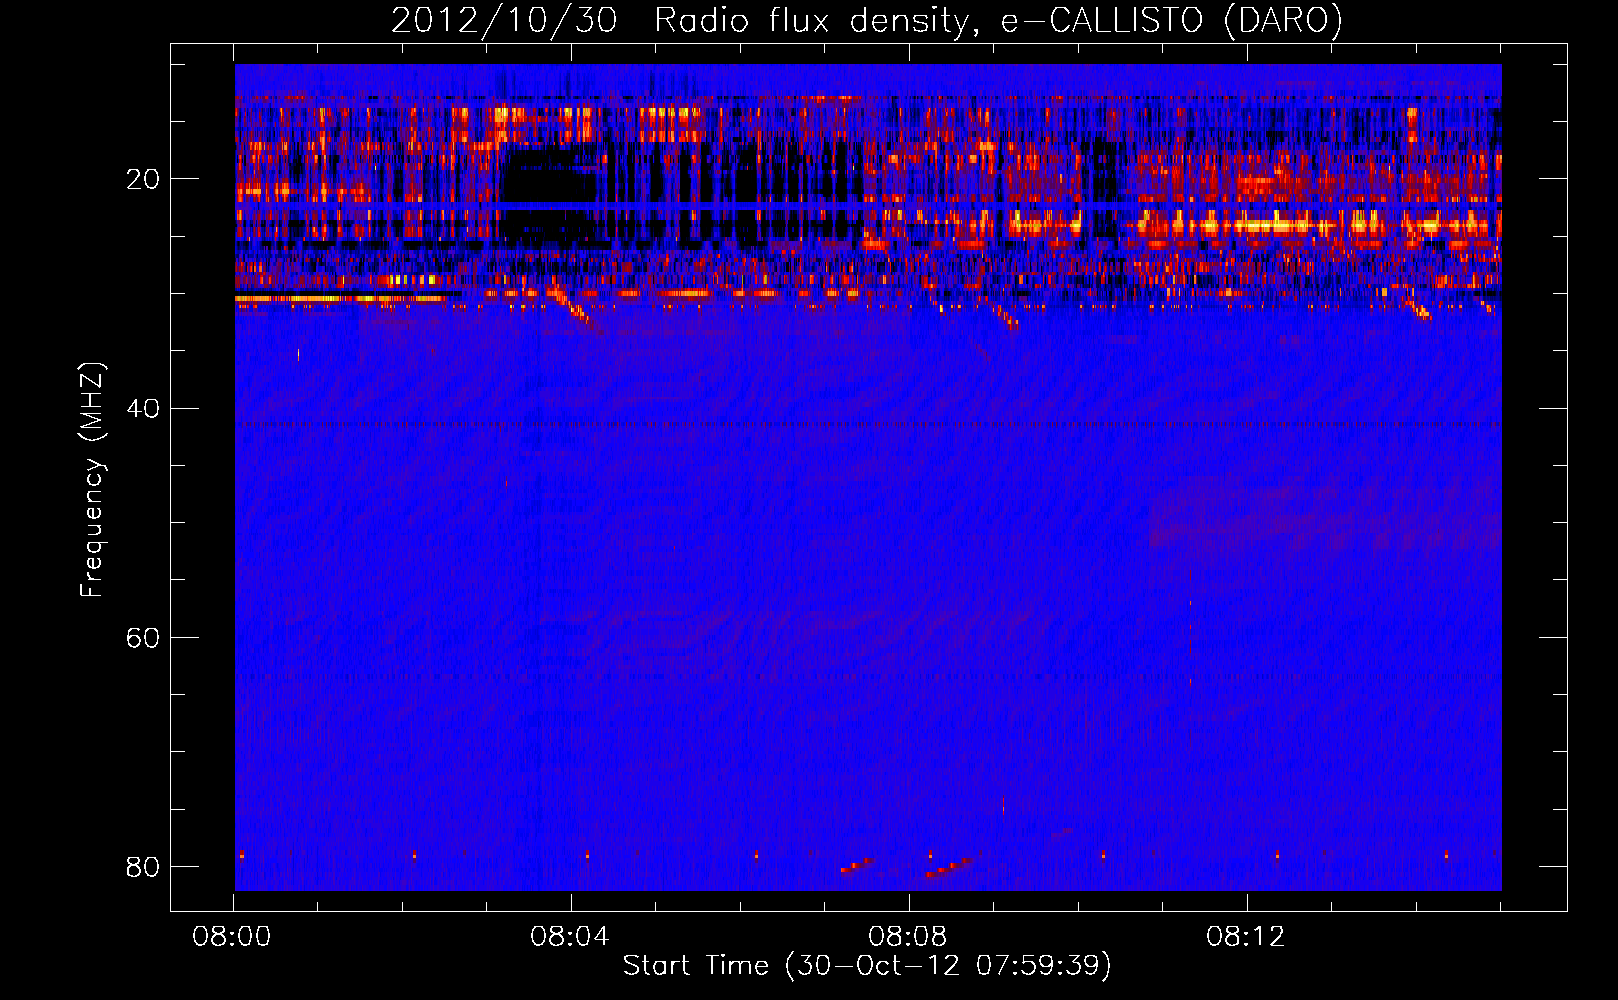Click the 20 MHz frequency tick label
Image resolution: width=1618 pixels, height=1000 pixels.
(143, 180)
